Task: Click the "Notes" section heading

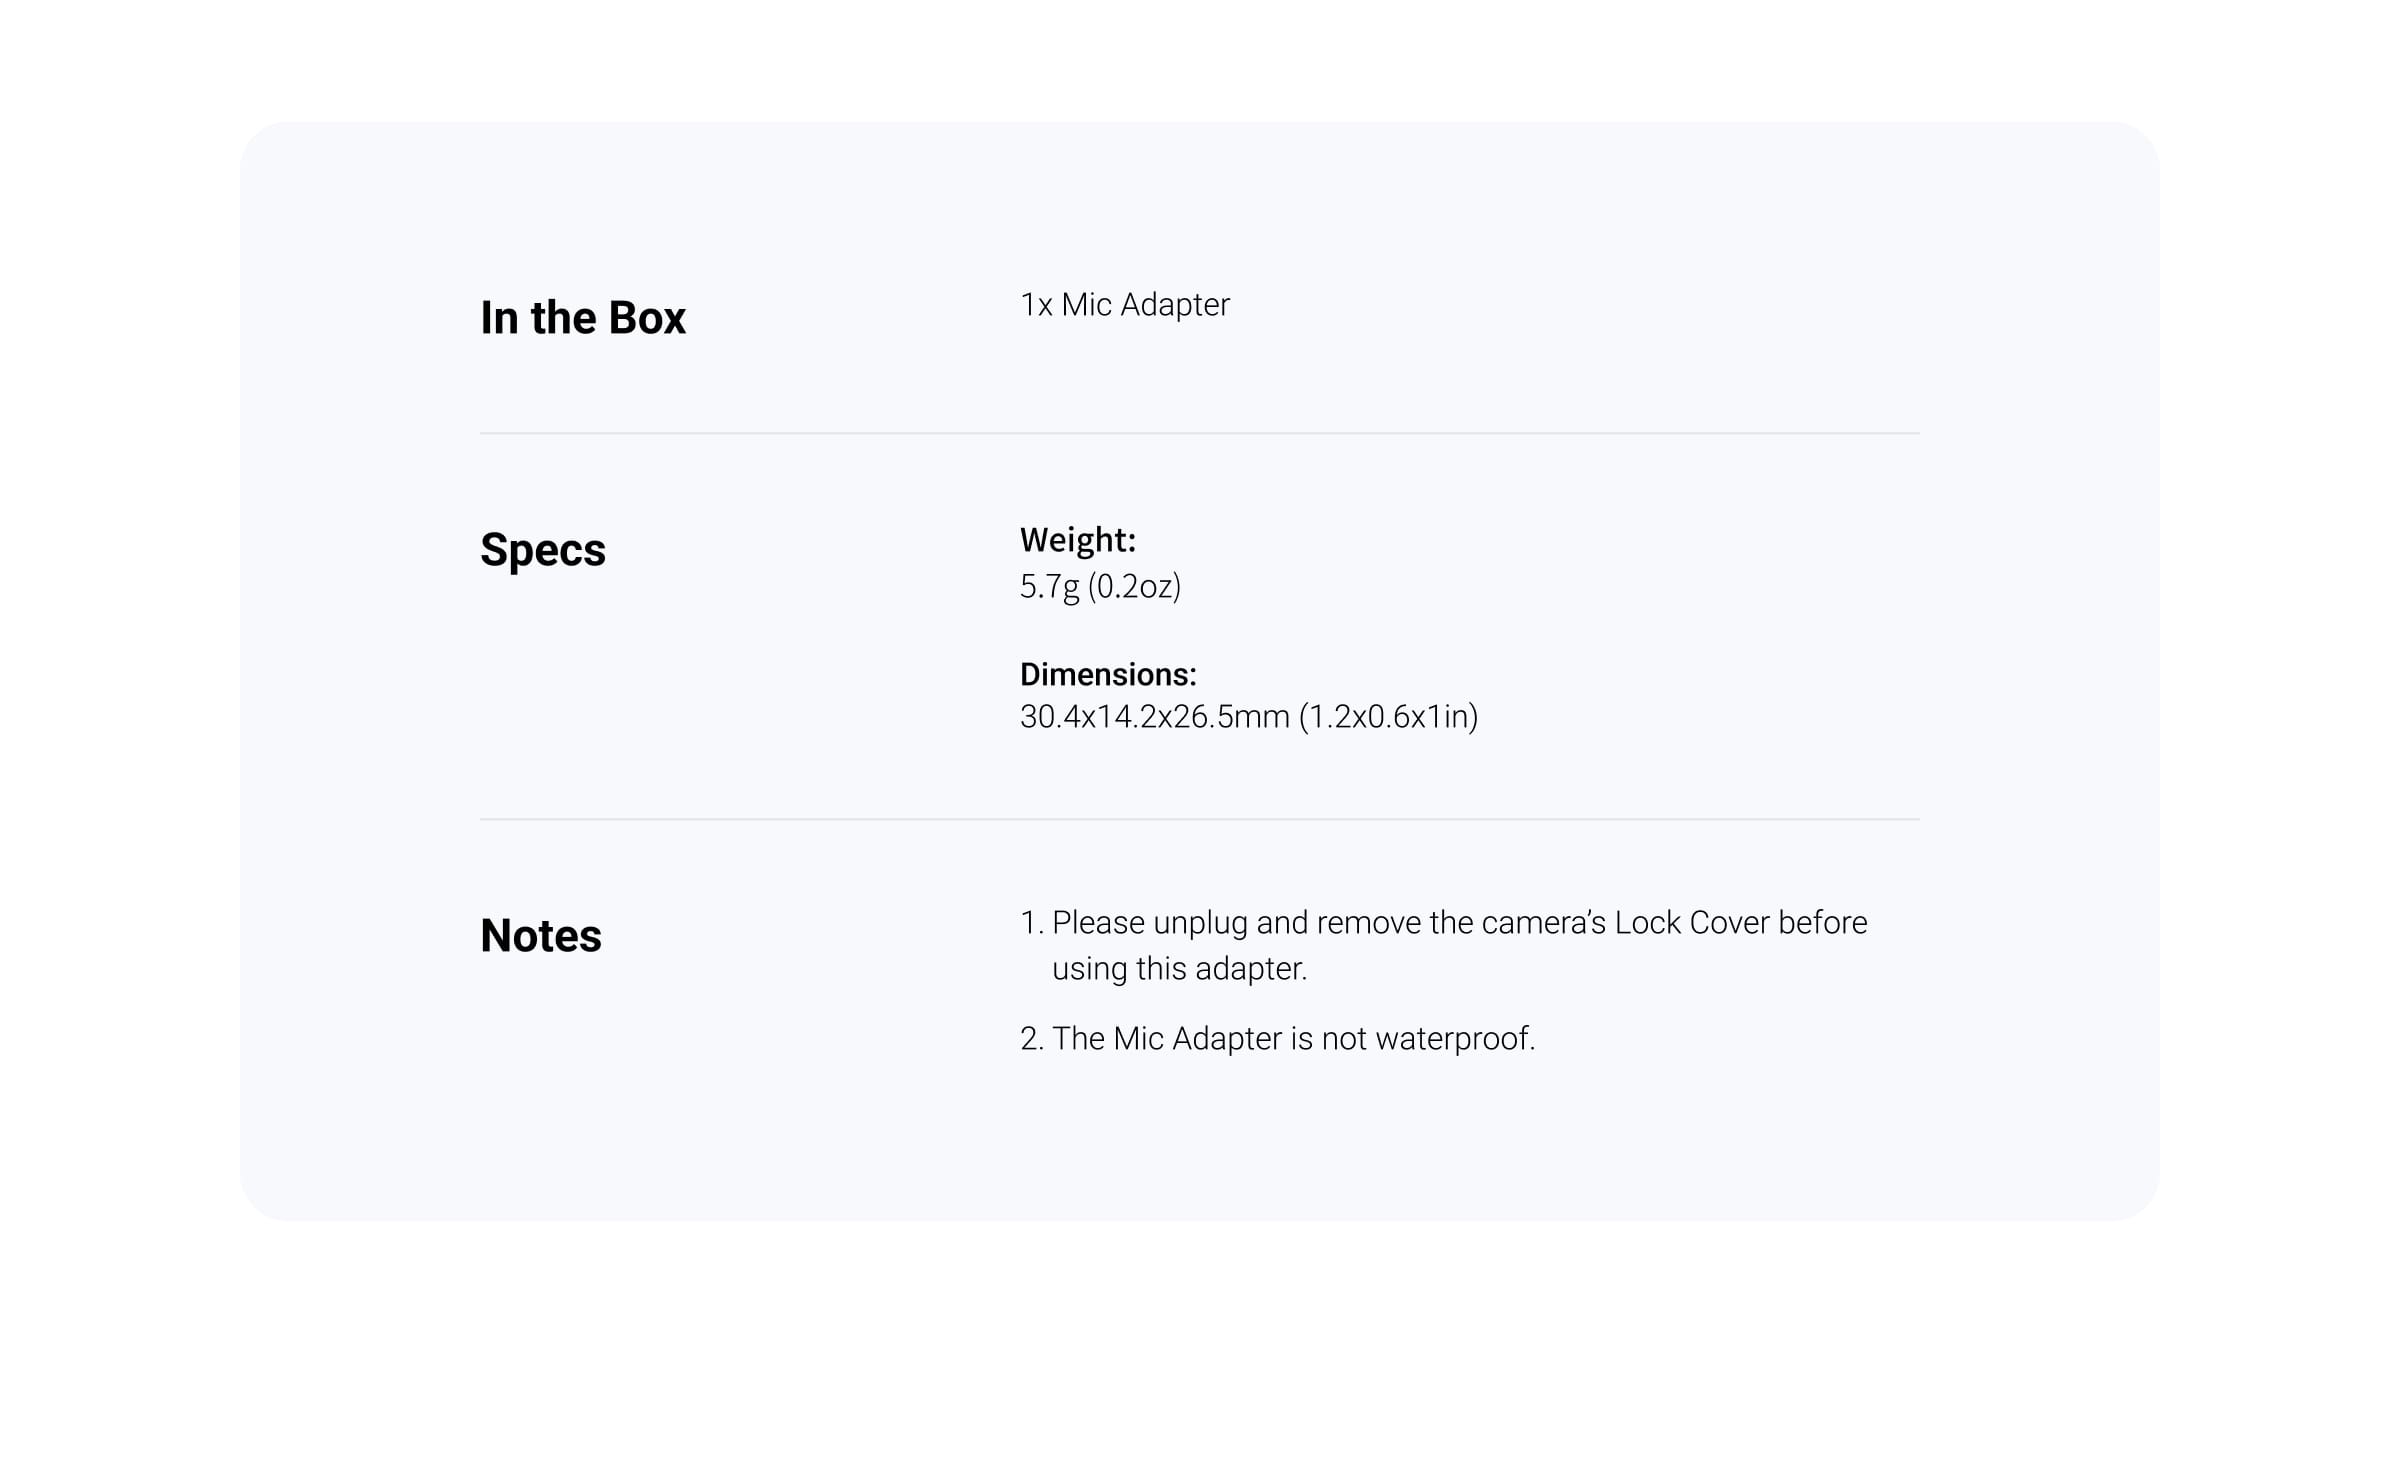Action: 540,936
